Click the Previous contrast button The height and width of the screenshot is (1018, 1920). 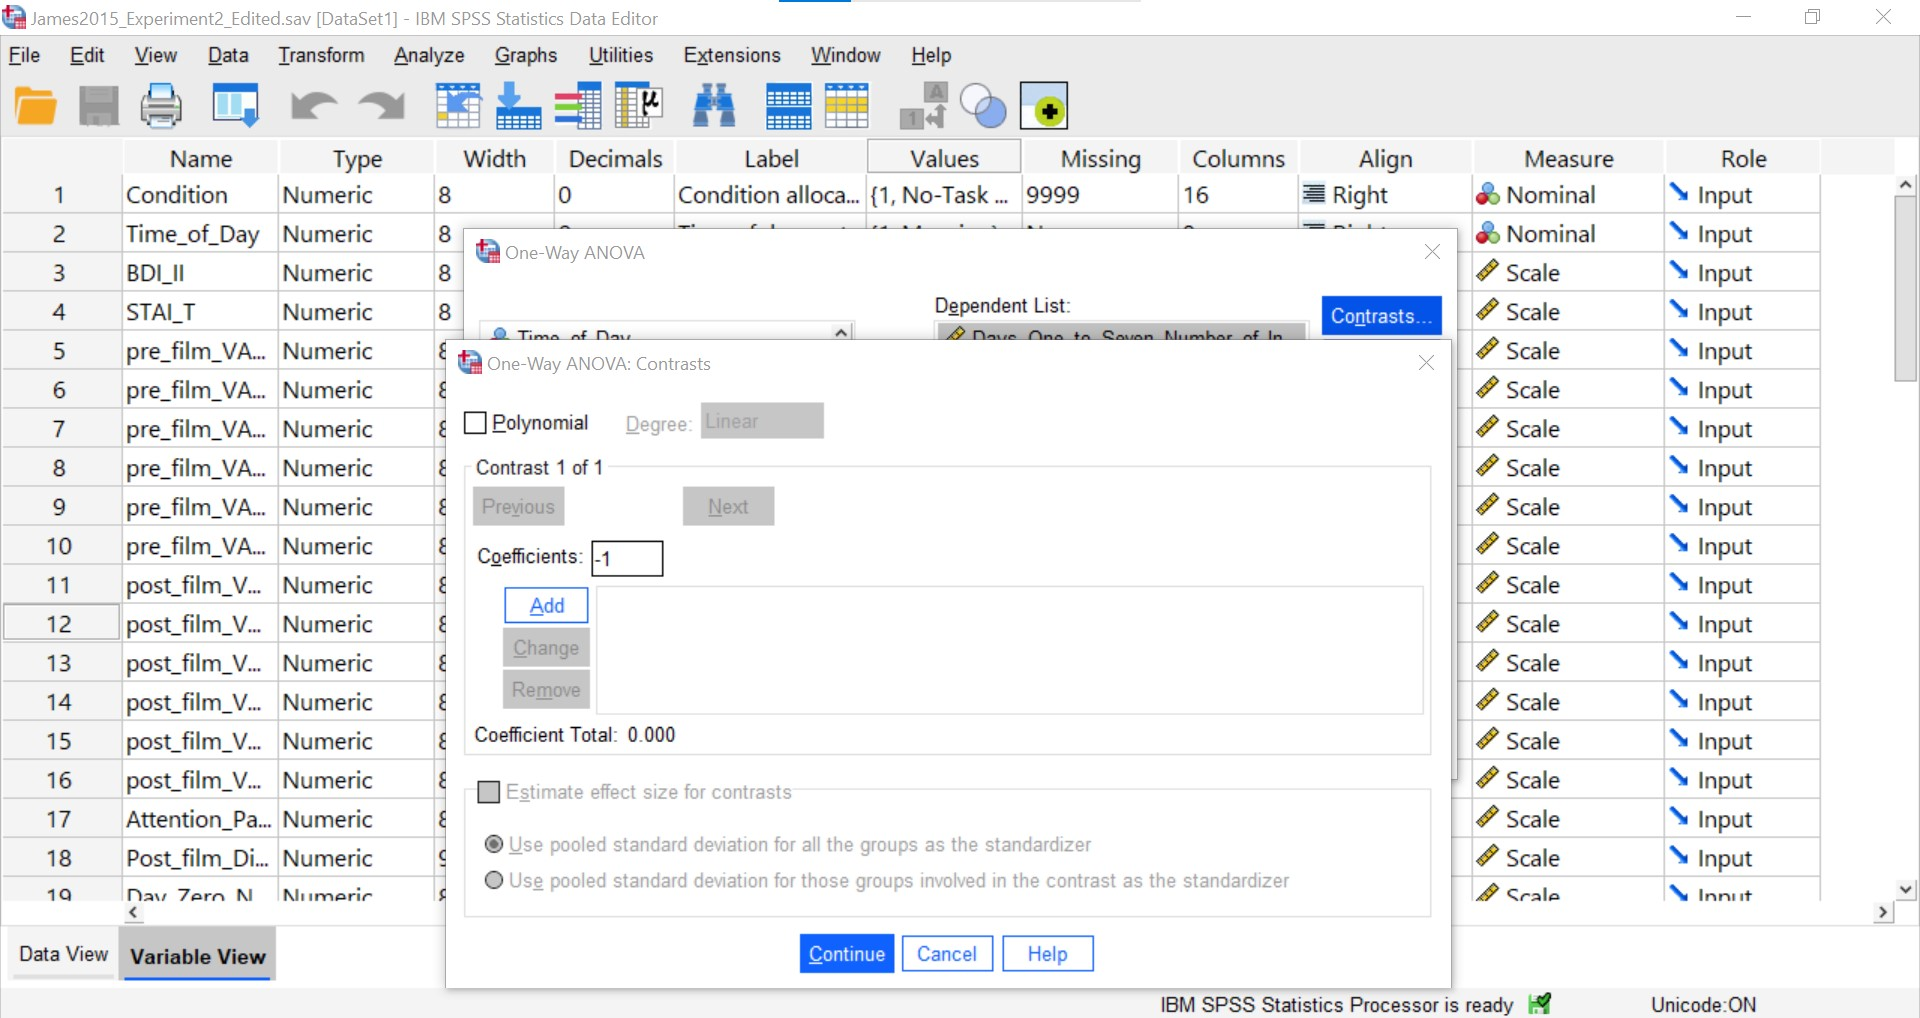[518, 506]
